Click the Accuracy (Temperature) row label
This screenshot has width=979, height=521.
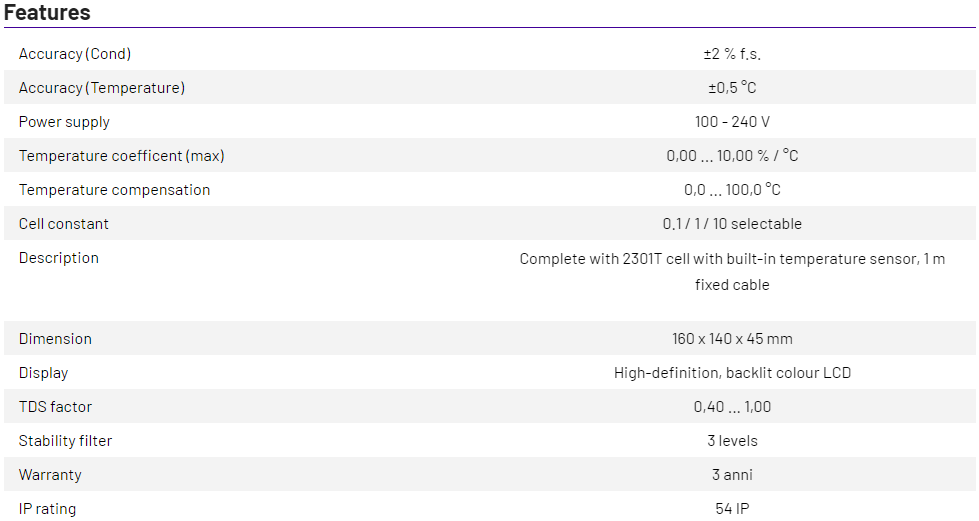click(x=102, y=88)
